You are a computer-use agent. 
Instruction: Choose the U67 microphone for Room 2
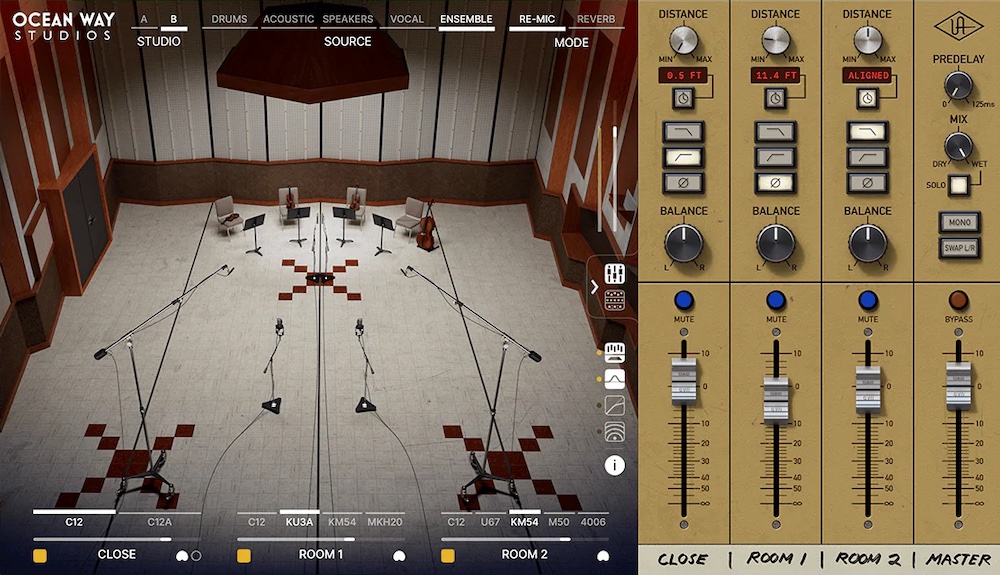pyautogui.click(x=489, y=522)
